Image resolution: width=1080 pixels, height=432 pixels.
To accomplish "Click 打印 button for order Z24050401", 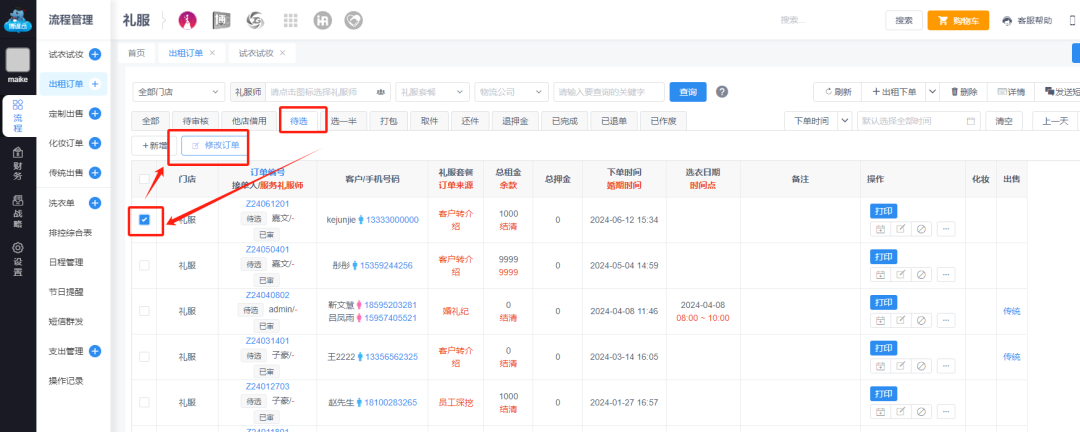I will pos(883,257).
